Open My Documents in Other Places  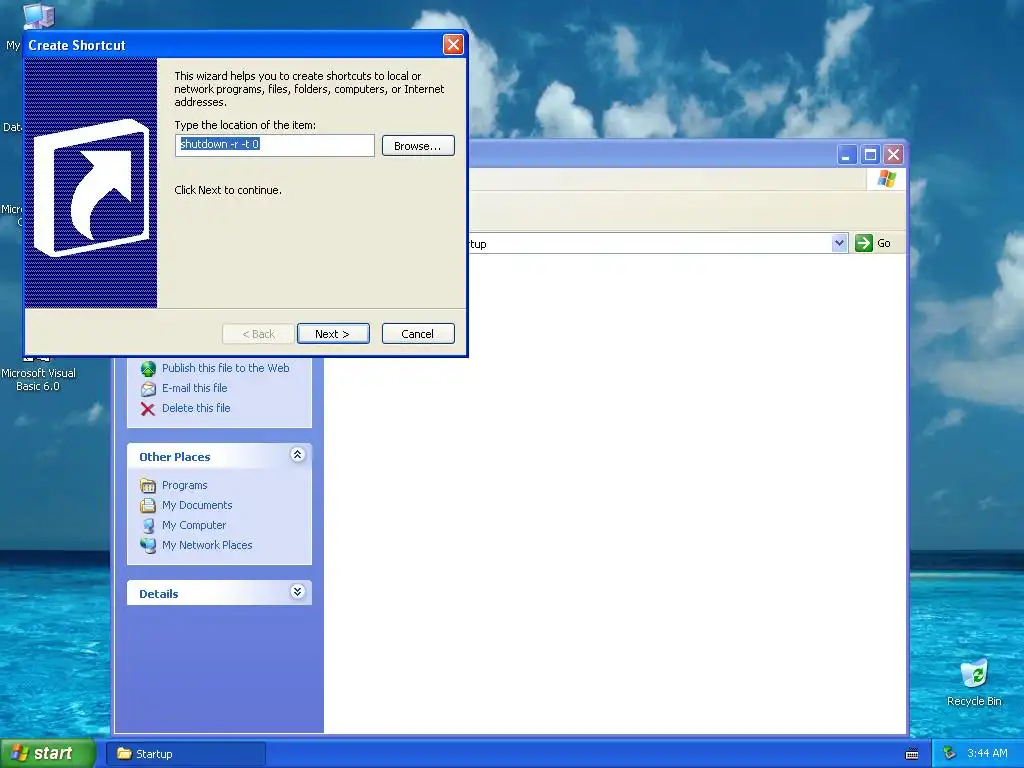197,505
